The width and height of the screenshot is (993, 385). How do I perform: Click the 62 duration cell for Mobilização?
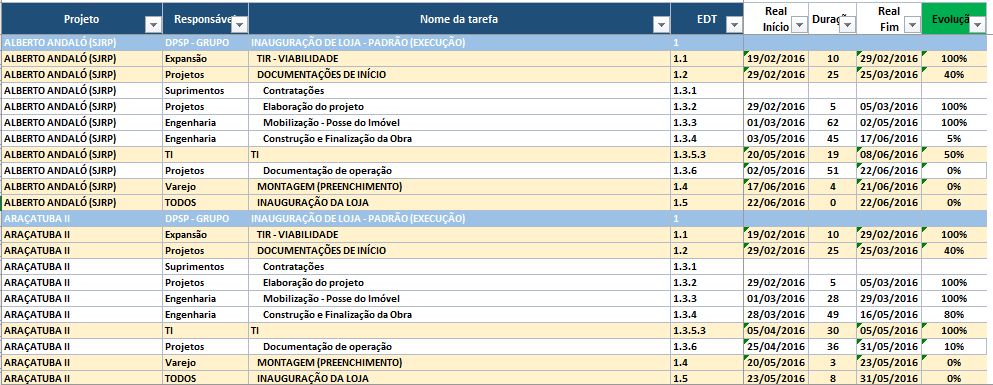point(833,123)
